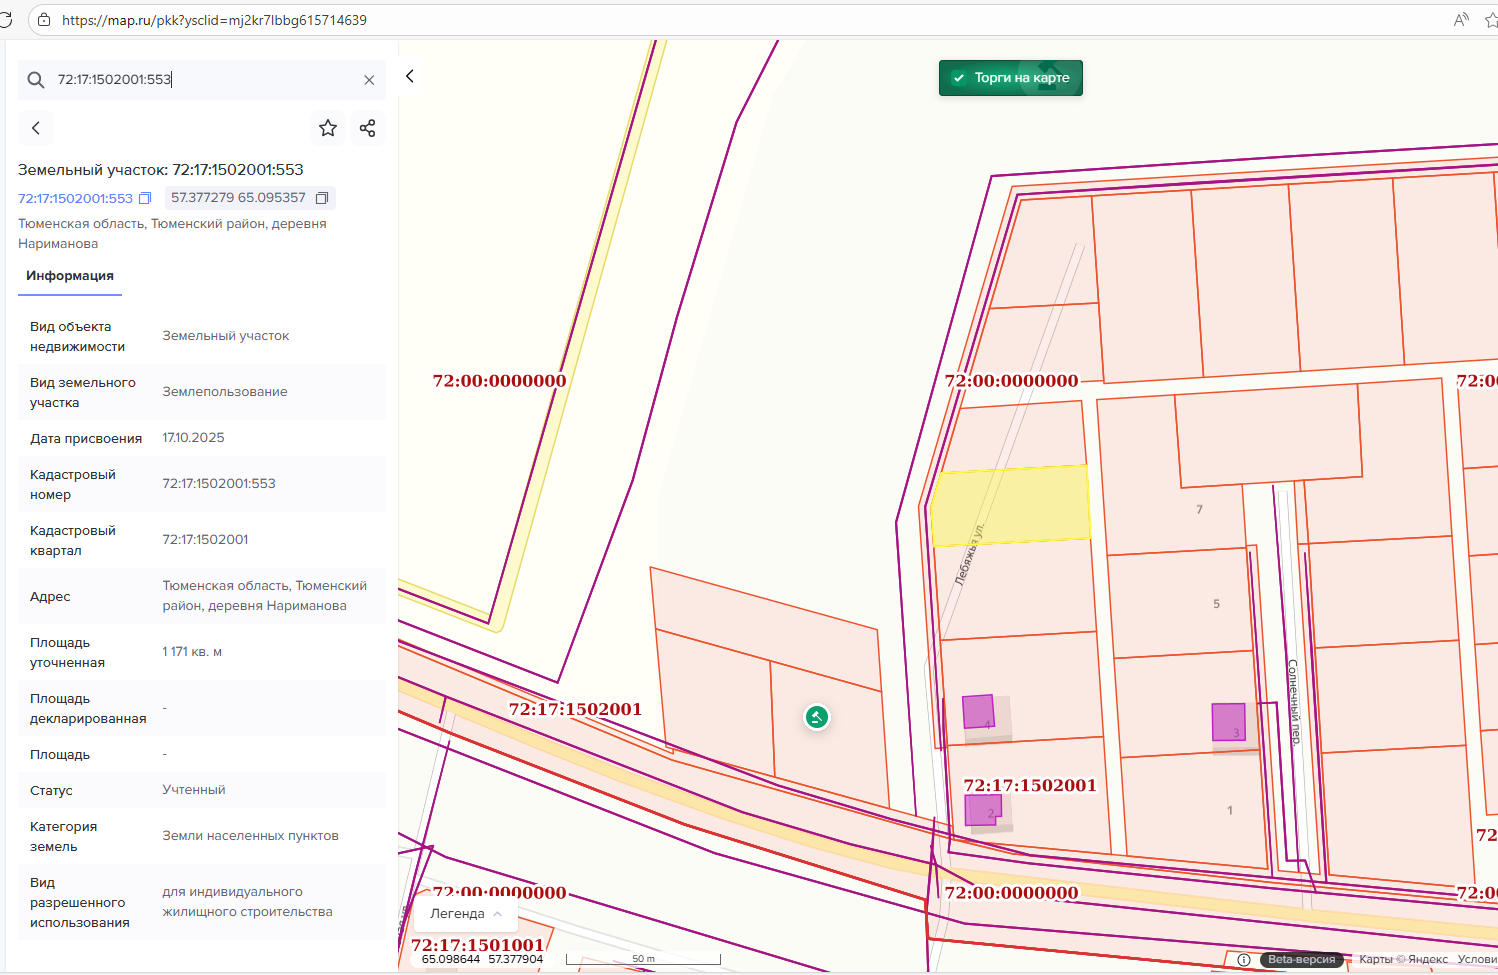
Task: Go back using the panel back arrow
Action: (36, 128)
